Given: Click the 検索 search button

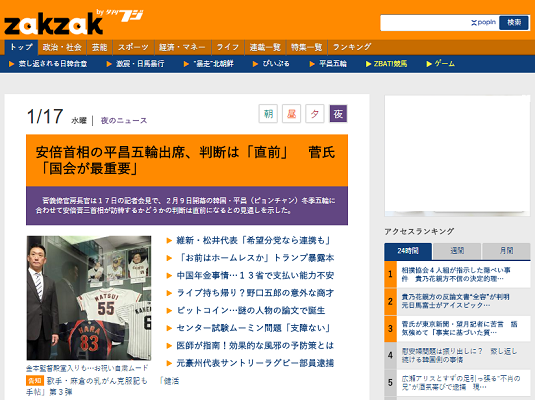Looking at the screenshot, I should click(x=514, y=23).
